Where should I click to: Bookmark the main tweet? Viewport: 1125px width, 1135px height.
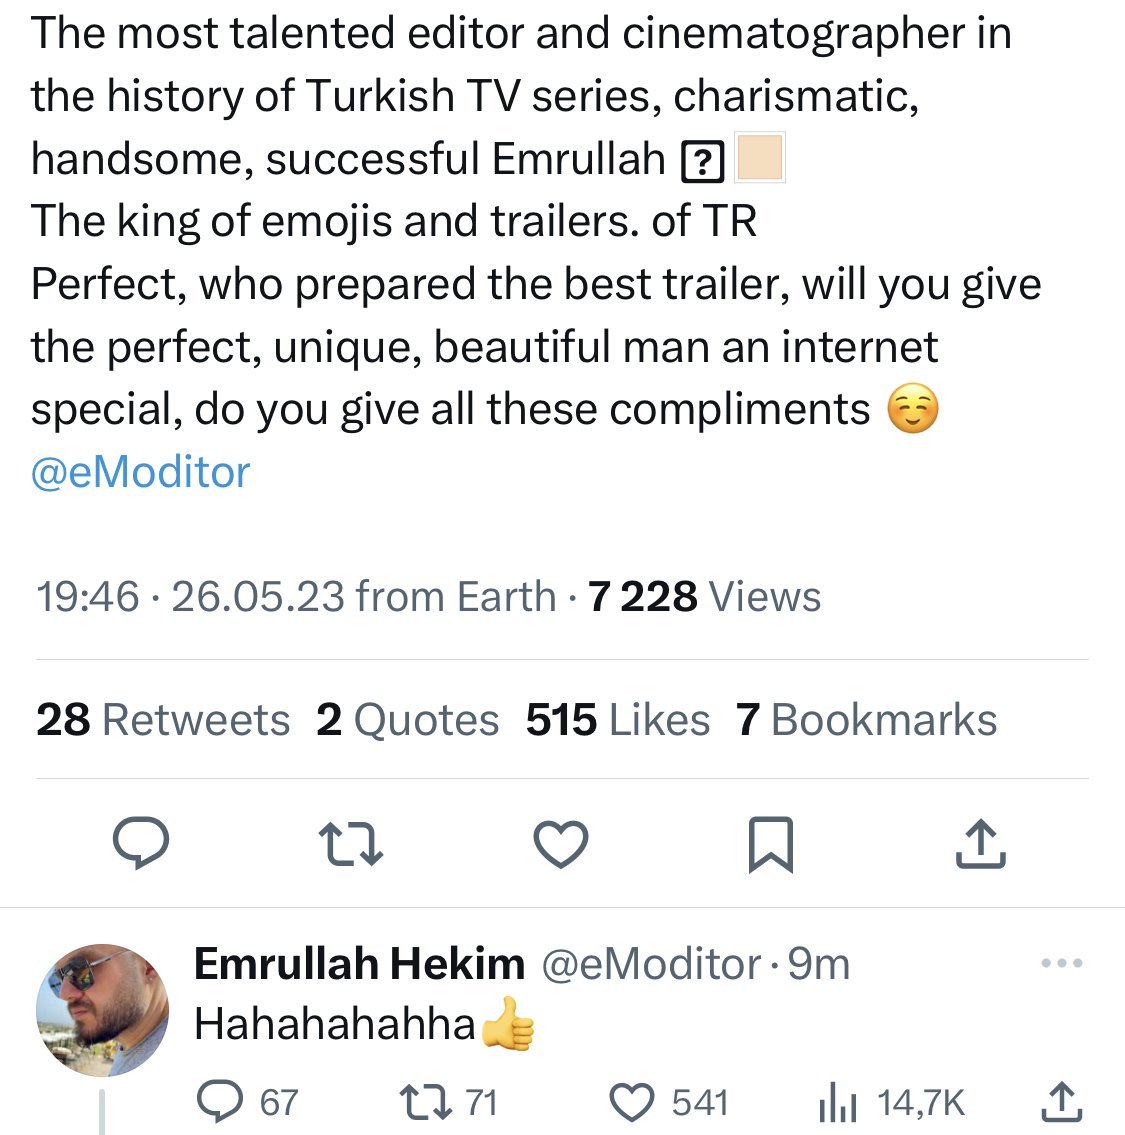tap(771, 844)
